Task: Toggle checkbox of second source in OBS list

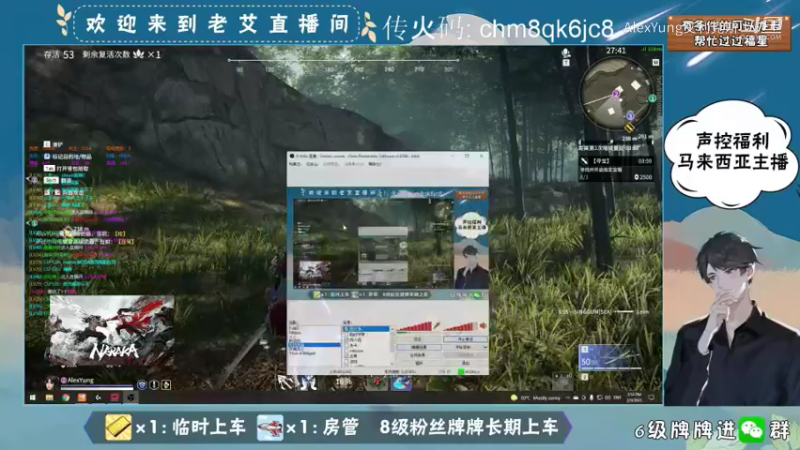Action: coord(347,335)
